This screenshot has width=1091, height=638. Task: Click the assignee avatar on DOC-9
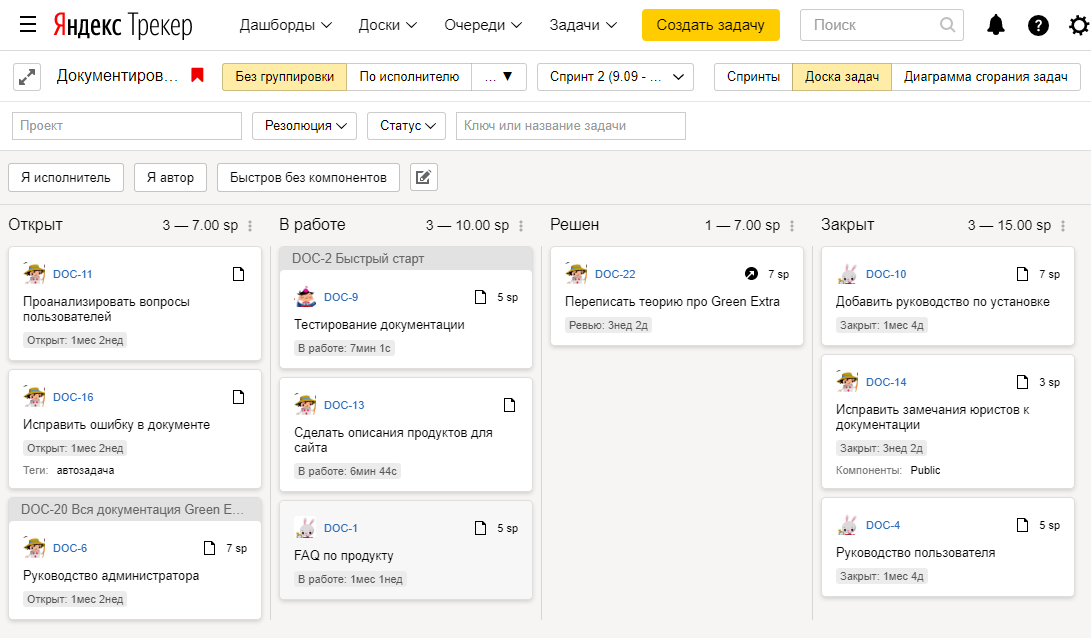coord(305,297)
